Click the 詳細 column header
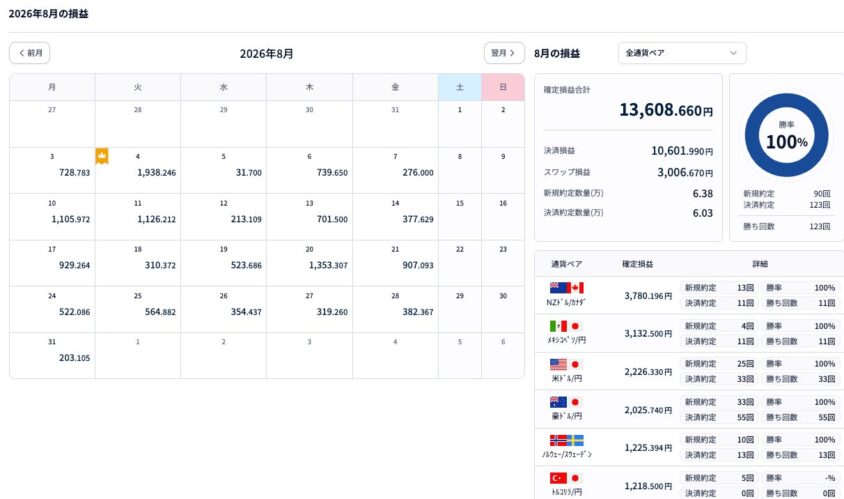844x499 pixels. 760,264
